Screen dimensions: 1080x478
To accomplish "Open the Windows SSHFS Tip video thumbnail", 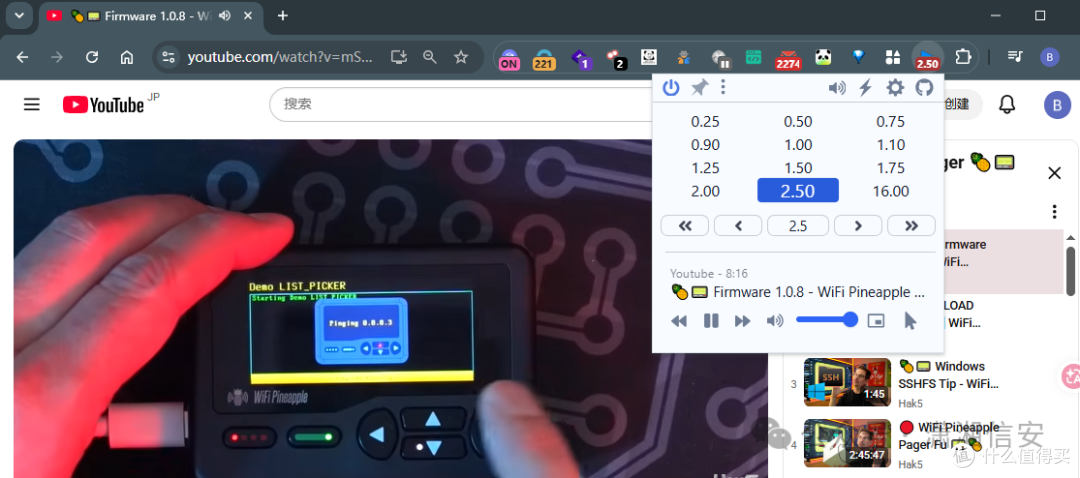I will click(847, 382).
